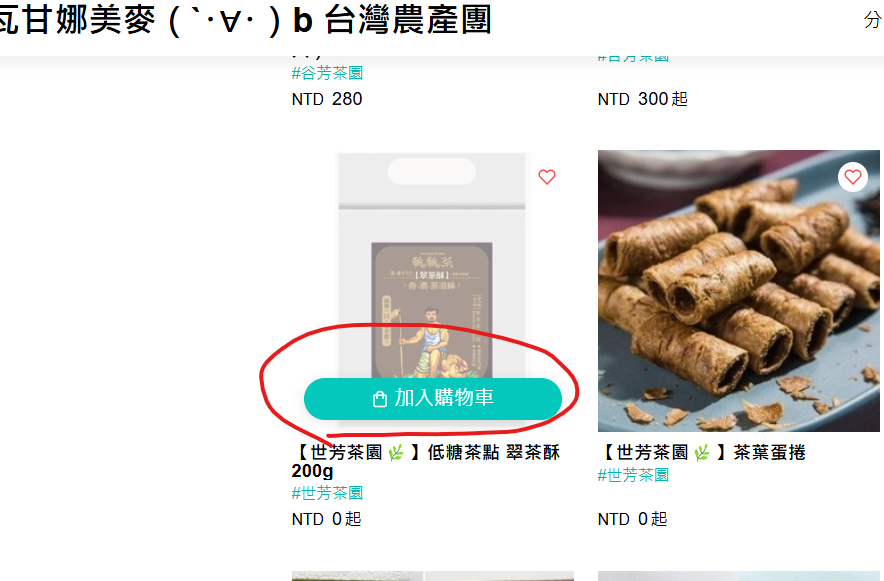The image size is (884, 581).
Task: Open the 茶葉蛋捲 egg roll photo
Action: pos(739,291)
